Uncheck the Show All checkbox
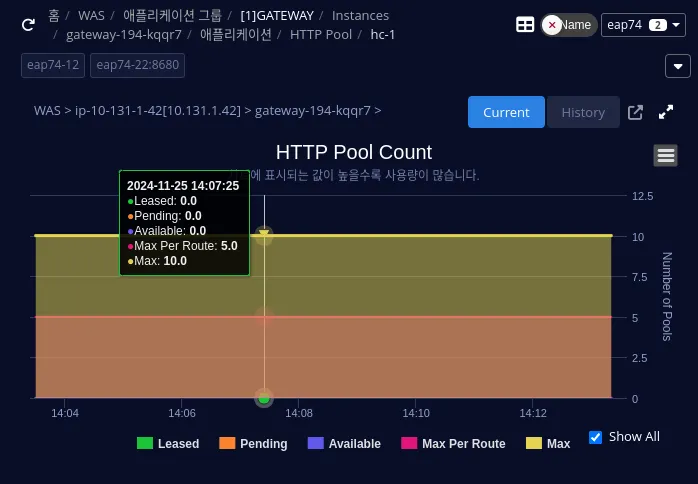 point(595,437)
